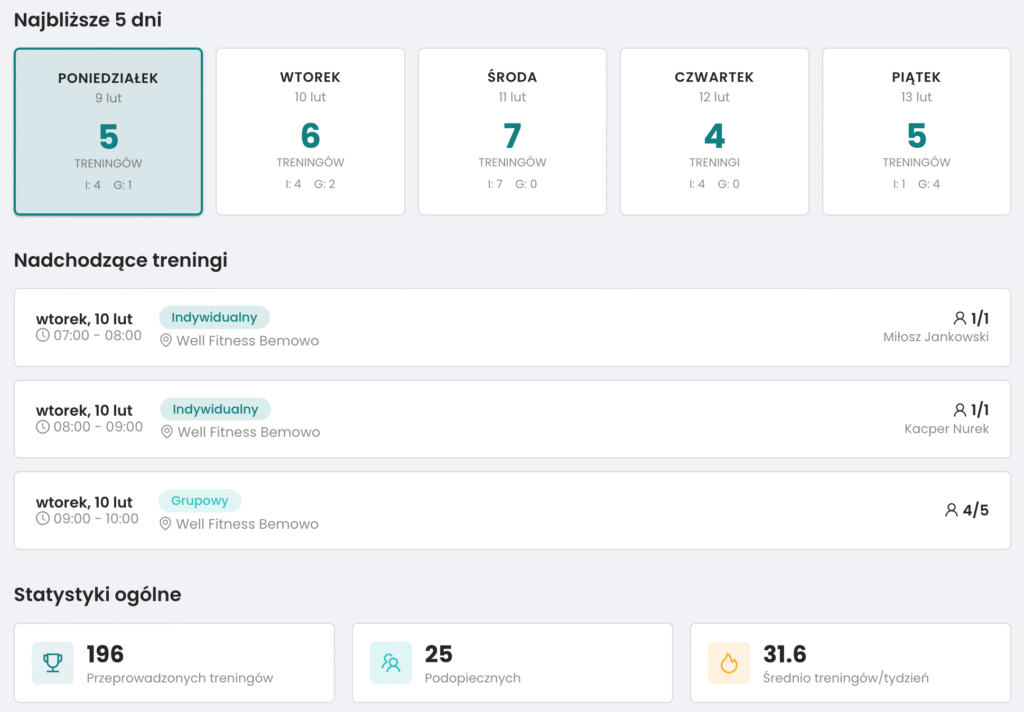Click the Grupowy tag on 09:00 training
The height and width of the screenshot is (712, 1024).
tap(200, 501)
